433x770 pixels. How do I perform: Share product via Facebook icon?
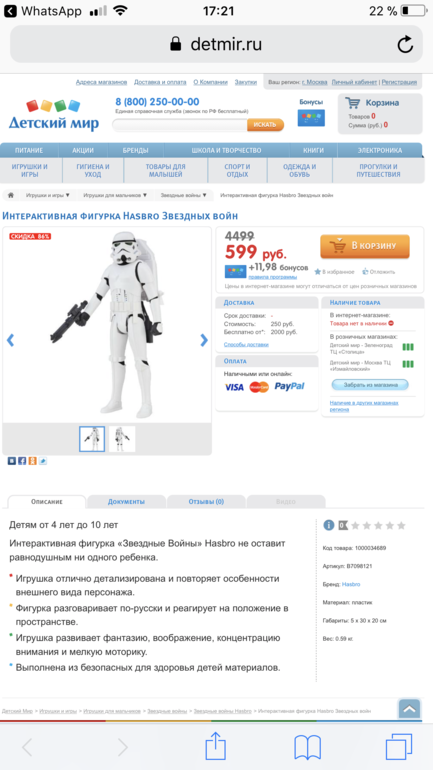(x=22, y=461)
